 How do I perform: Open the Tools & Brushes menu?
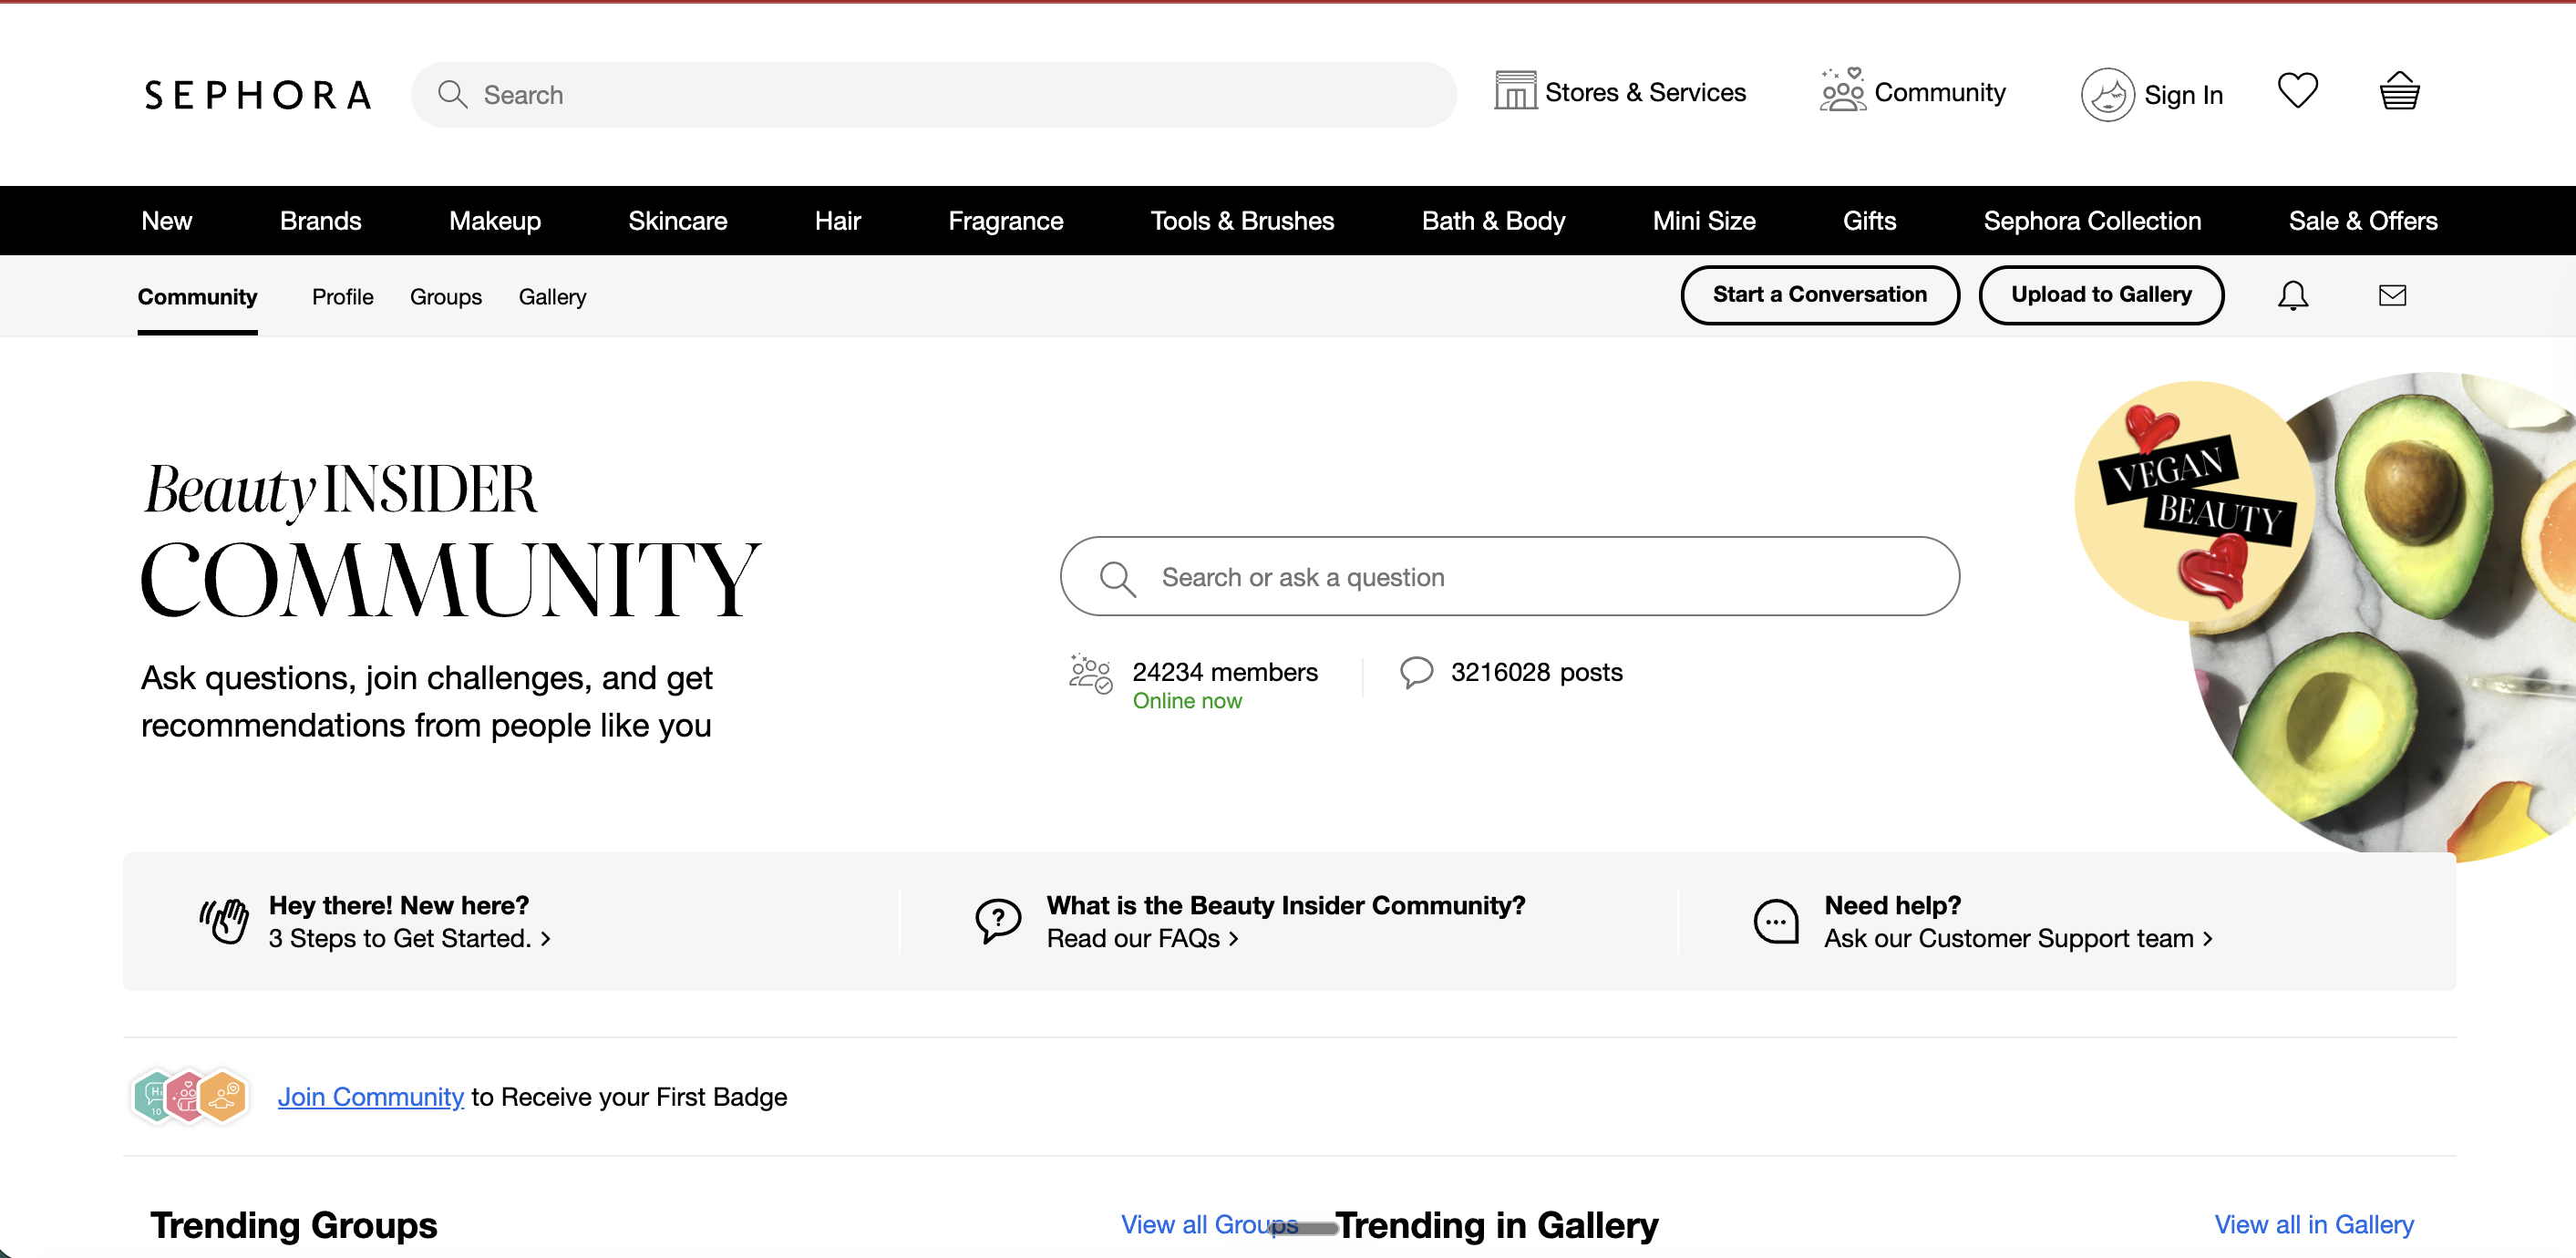tap(1243, 221)
